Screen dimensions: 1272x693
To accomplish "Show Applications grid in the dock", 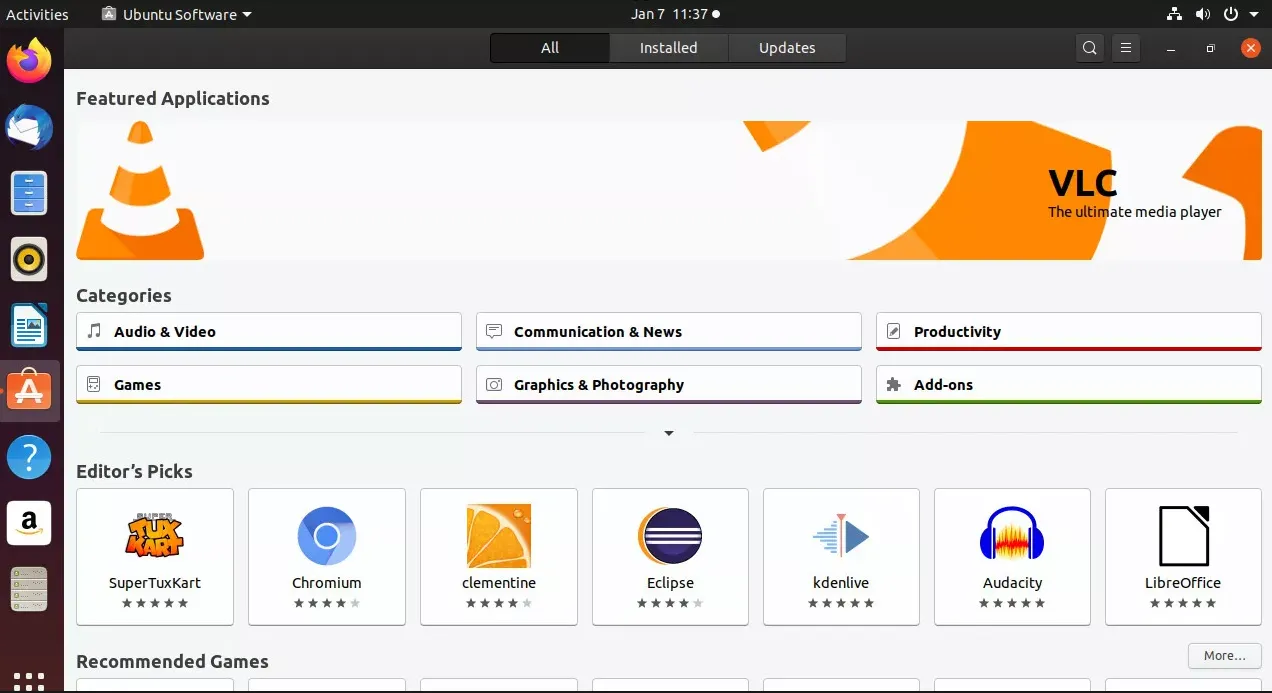I will pyautogui.click(x=29, y=681).
